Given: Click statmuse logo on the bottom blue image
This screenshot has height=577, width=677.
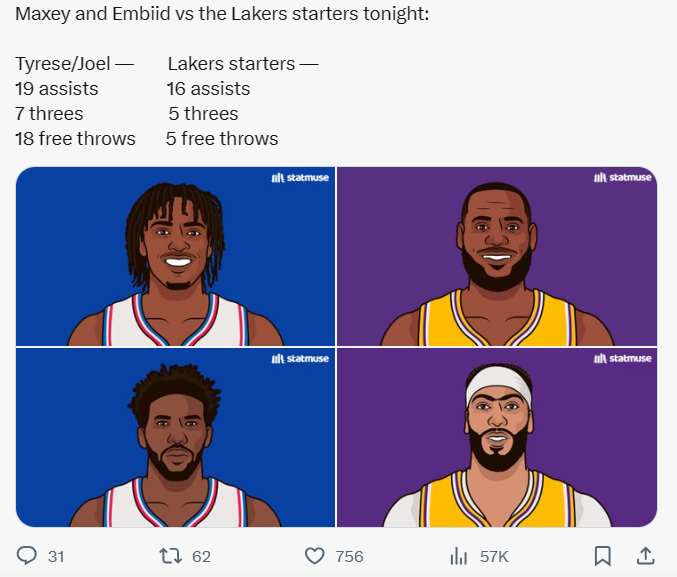Looking at the screenshot, I should click(300, 359).
